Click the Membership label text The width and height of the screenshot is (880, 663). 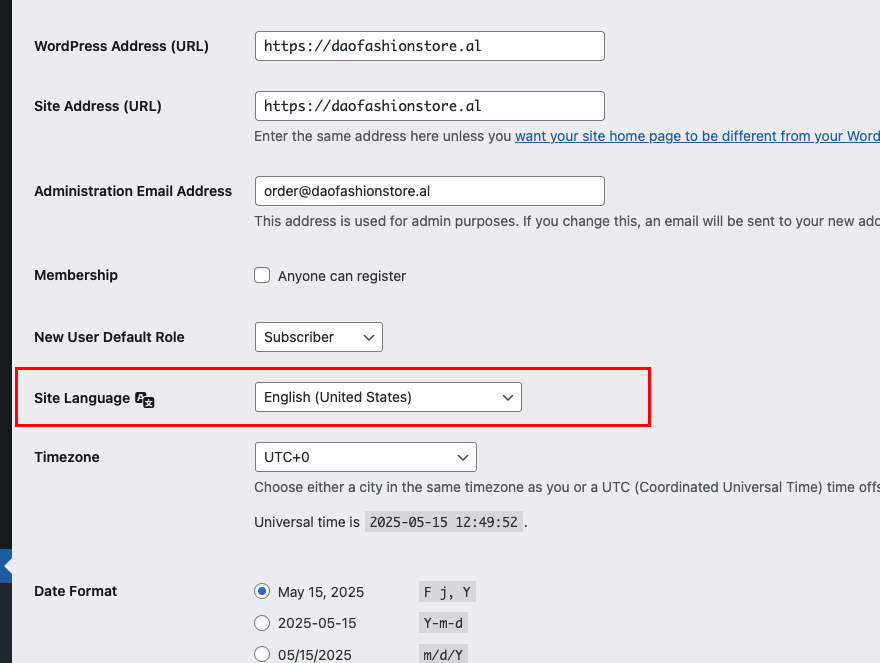pyautogui.click(x=76, y=275)
